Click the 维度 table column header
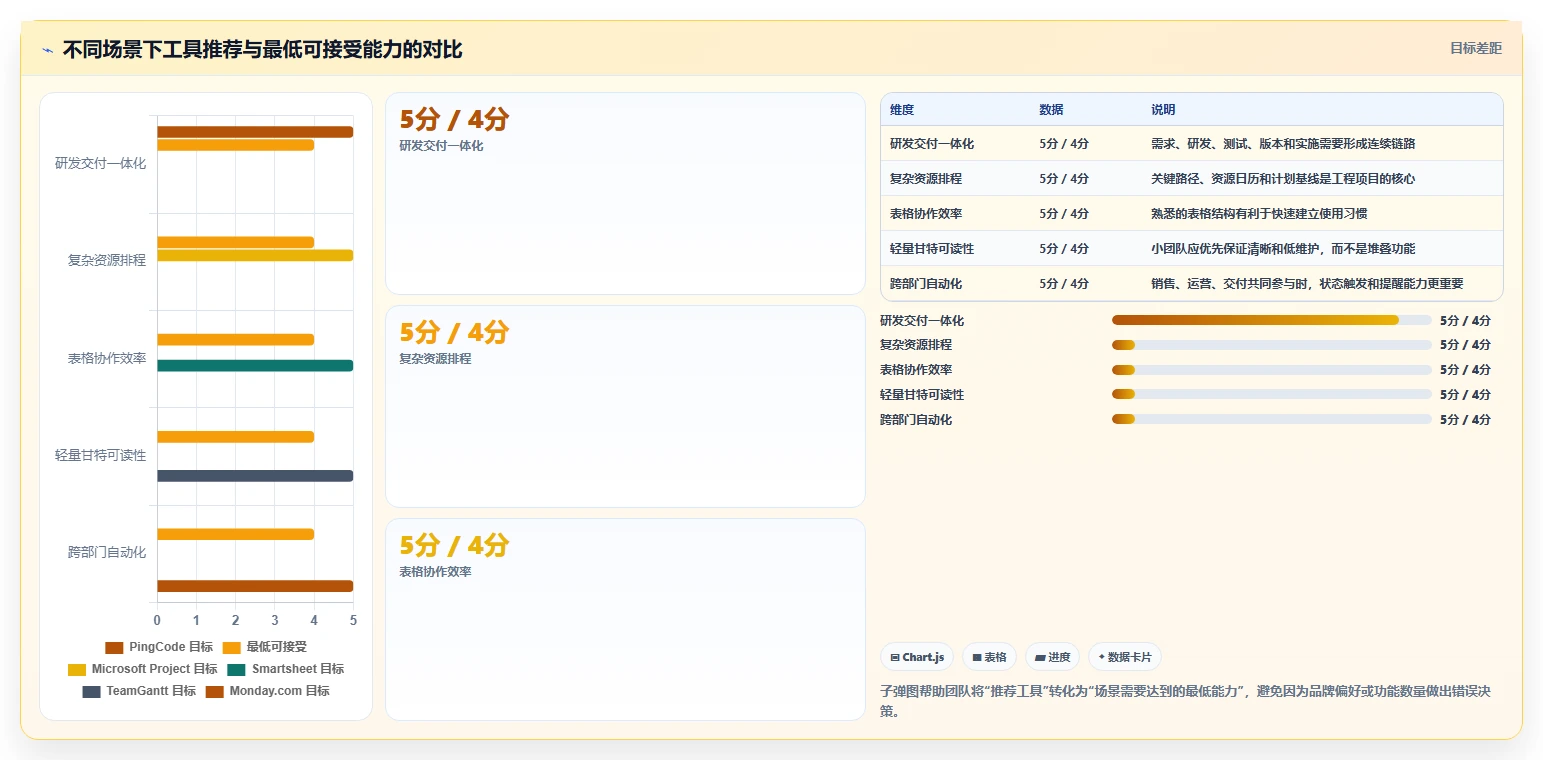 (x=902, y=110)
